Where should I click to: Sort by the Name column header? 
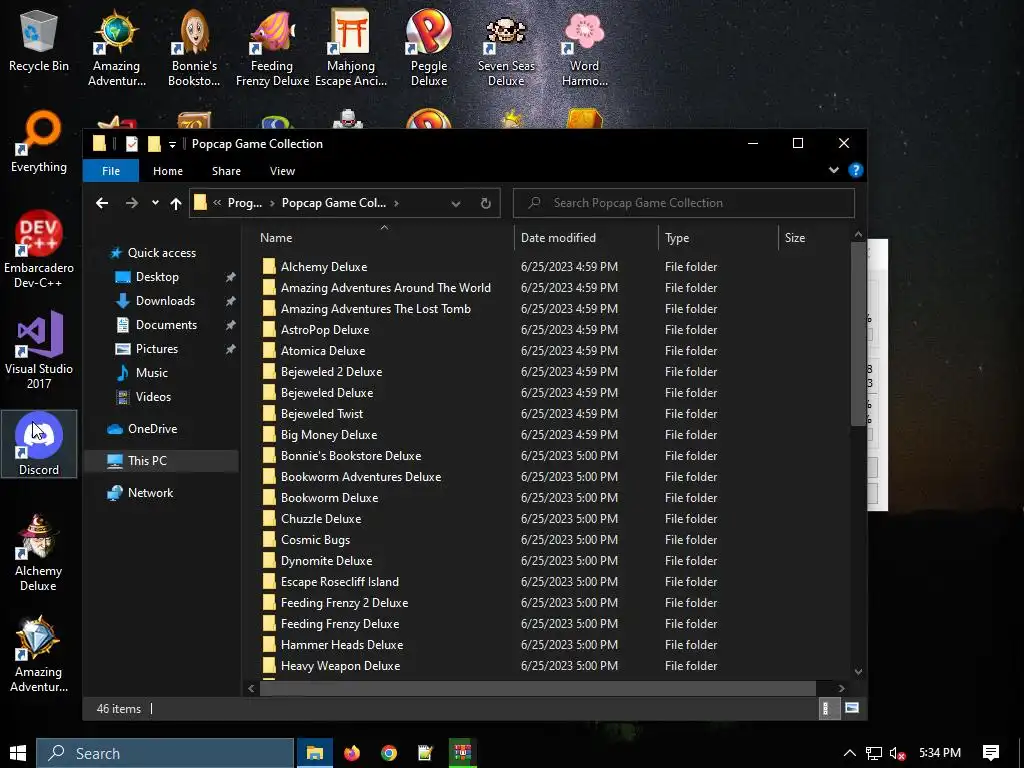point(384,238)
